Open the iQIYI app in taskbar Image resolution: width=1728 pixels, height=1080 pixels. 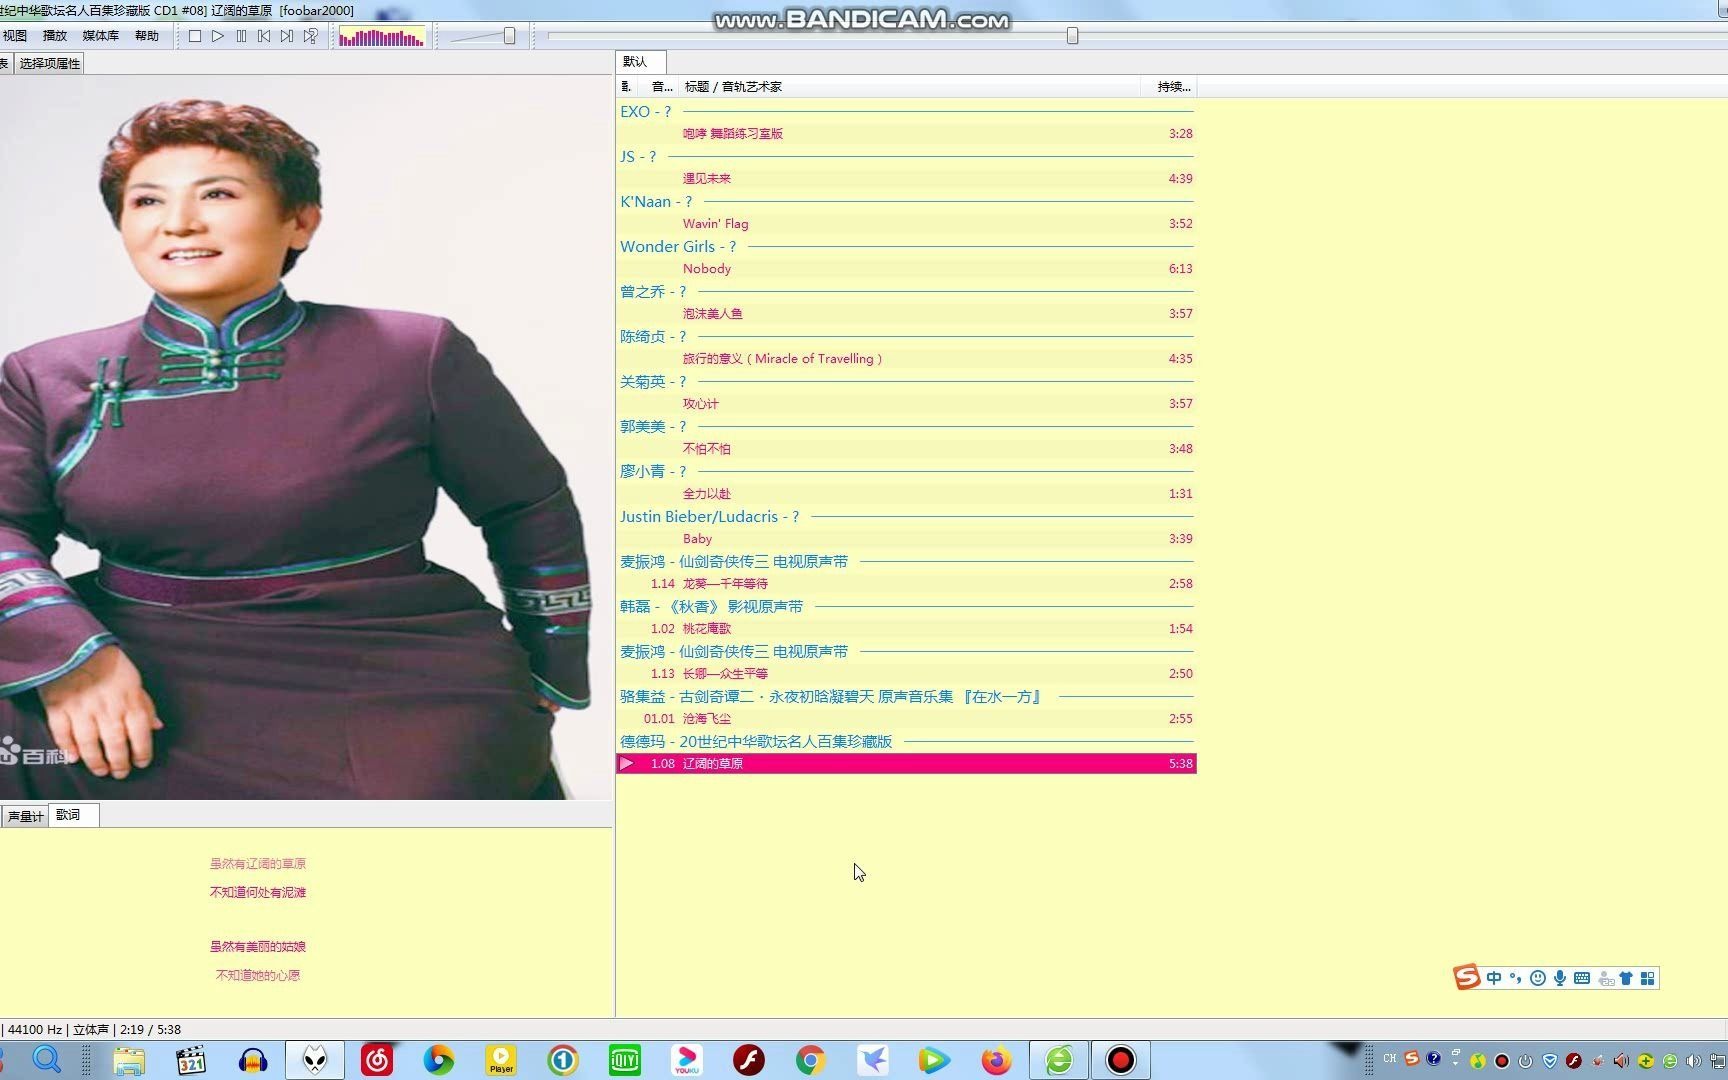click(x=625, y=1060)
